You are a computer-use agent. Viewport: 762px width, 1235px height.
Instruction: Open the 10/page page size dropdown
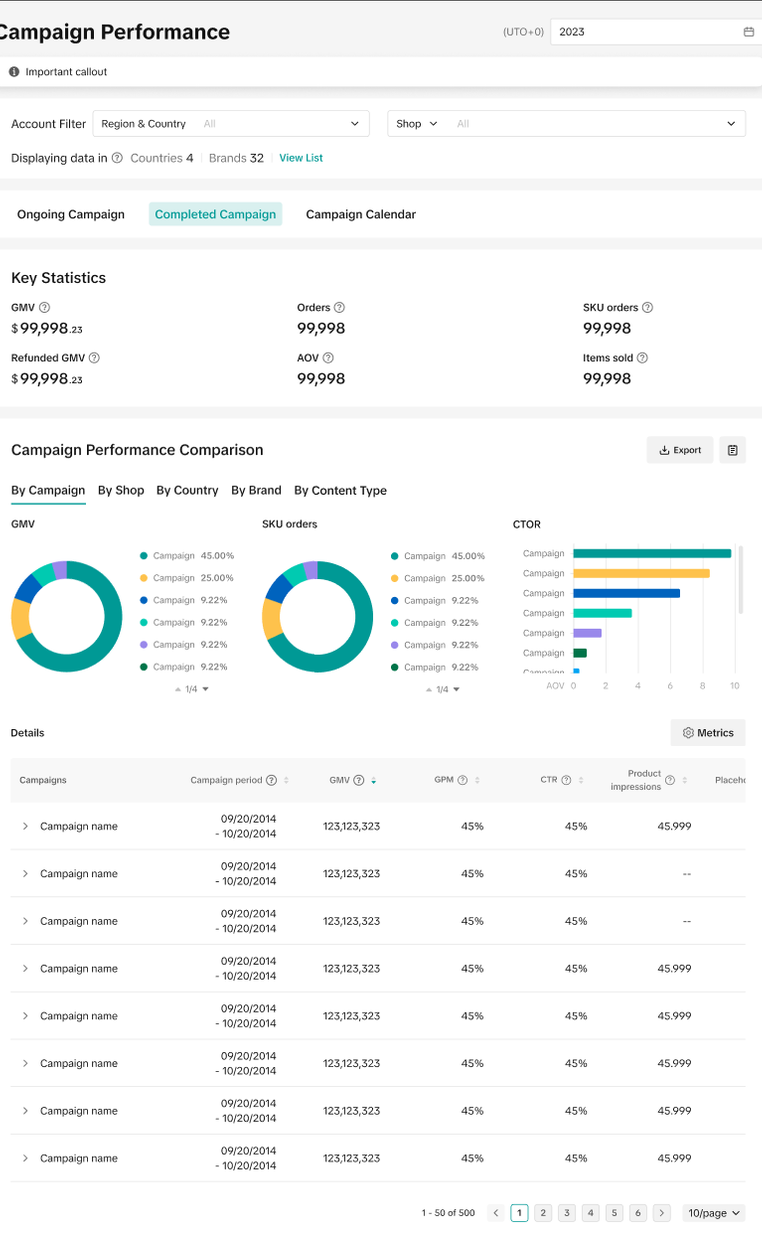(714, 1213)
